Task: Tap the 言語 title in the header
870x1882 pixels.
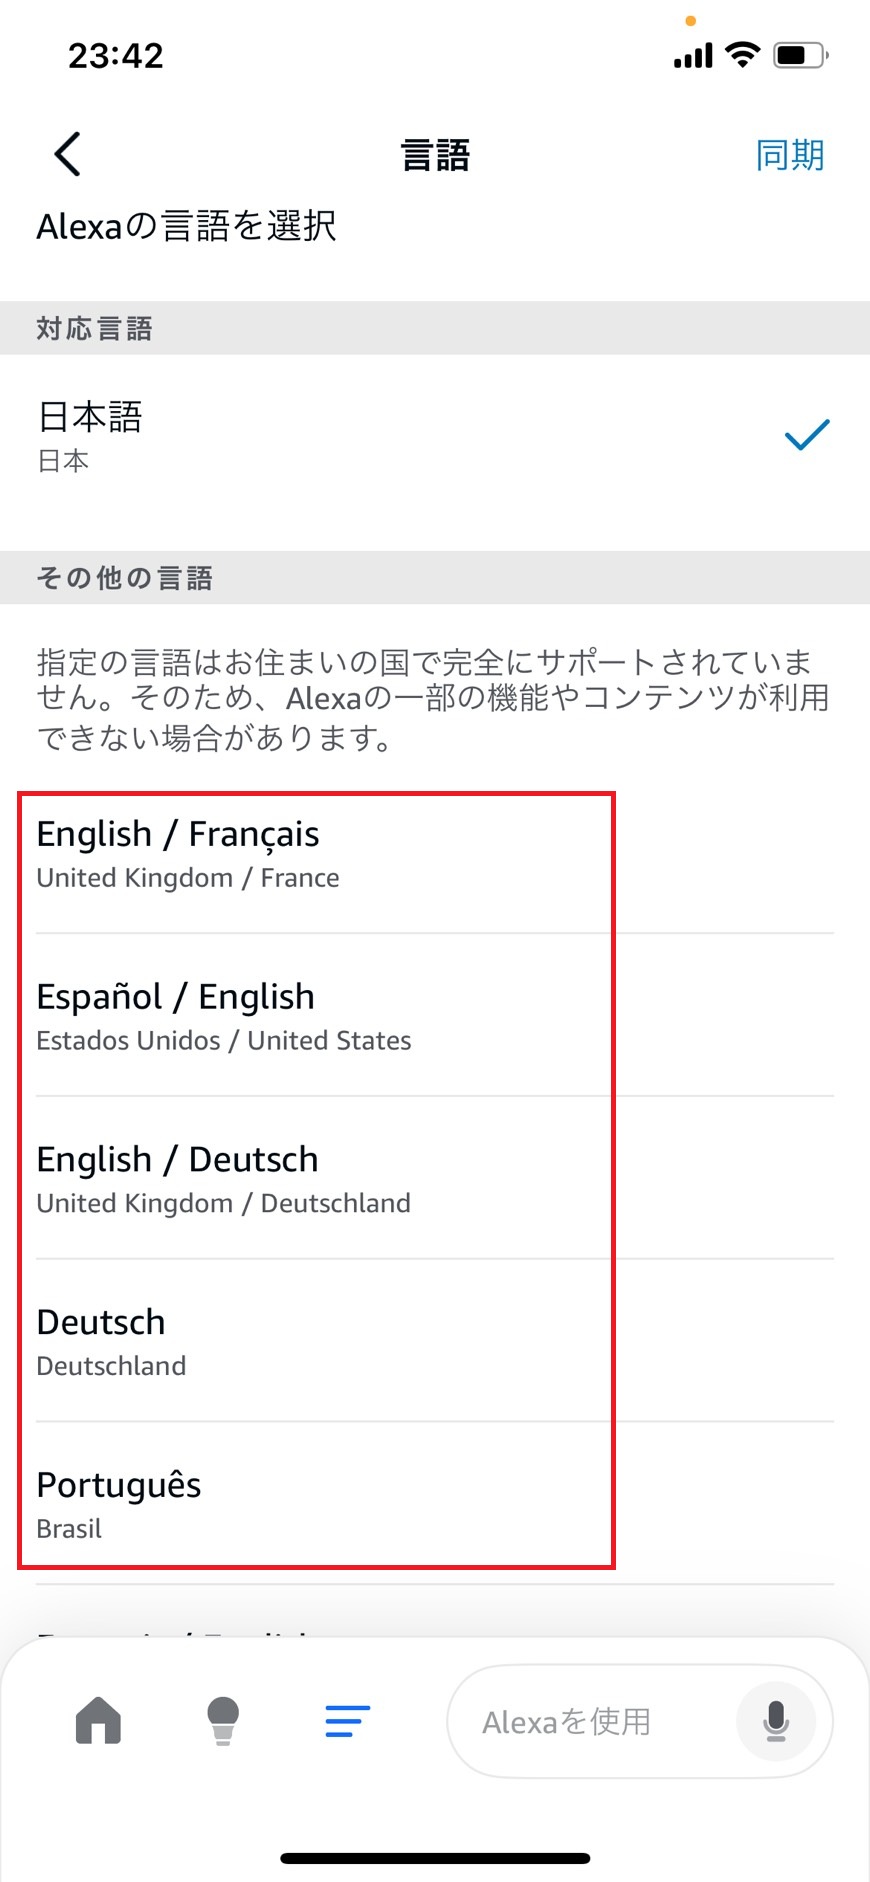Action: tap(434, 154)
